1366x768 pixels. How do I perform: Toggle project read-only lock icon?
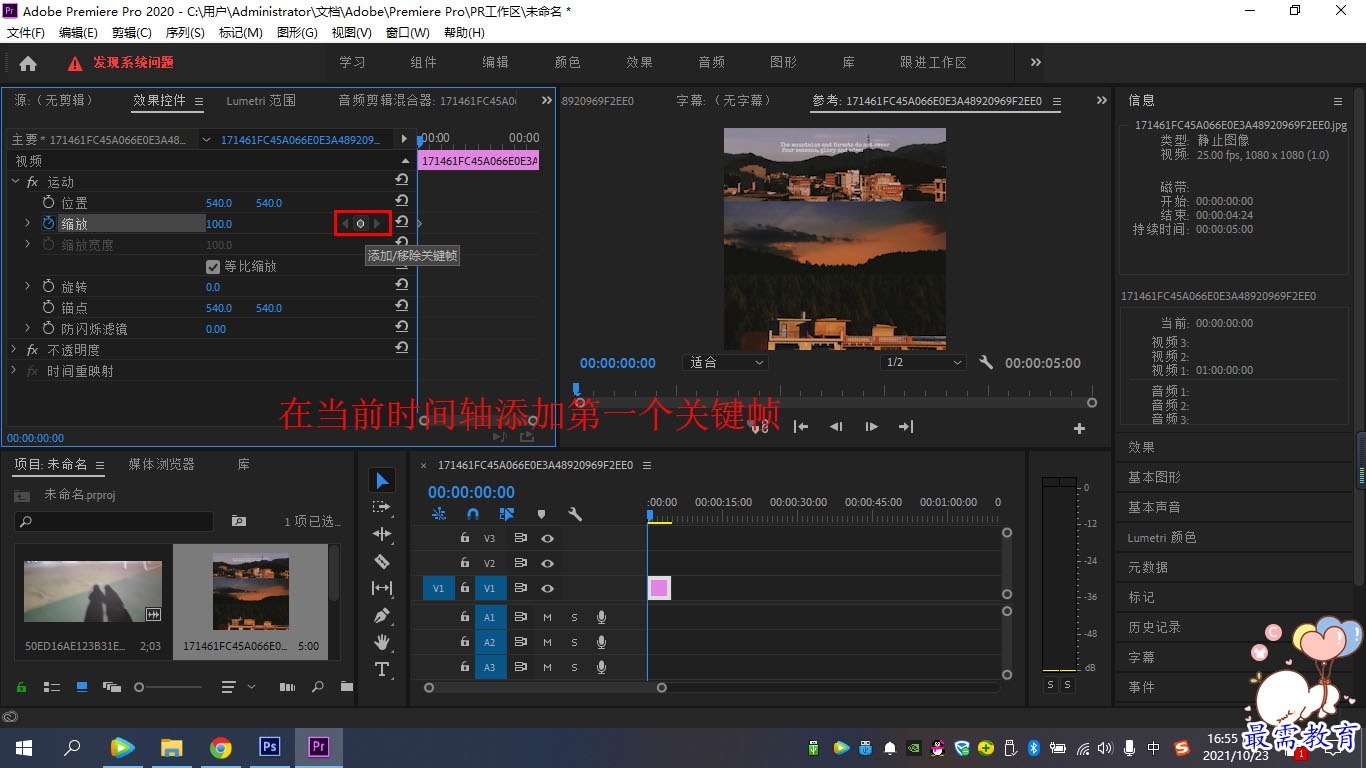click(21, 687)
